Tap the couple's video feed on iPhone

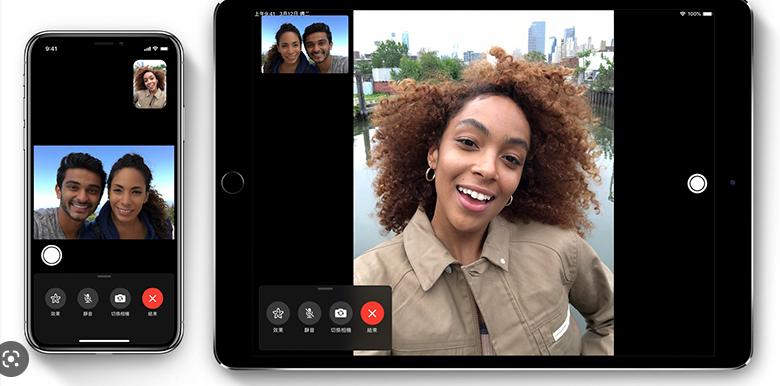[x=104, y=193]
